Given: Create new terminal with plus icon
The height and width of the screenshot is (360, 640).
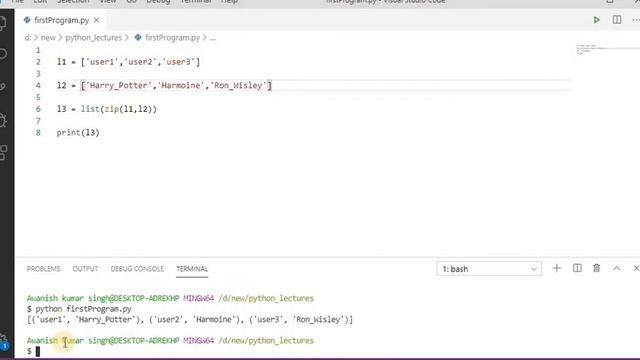Looking at the screenshot, I should coord(556,268).
